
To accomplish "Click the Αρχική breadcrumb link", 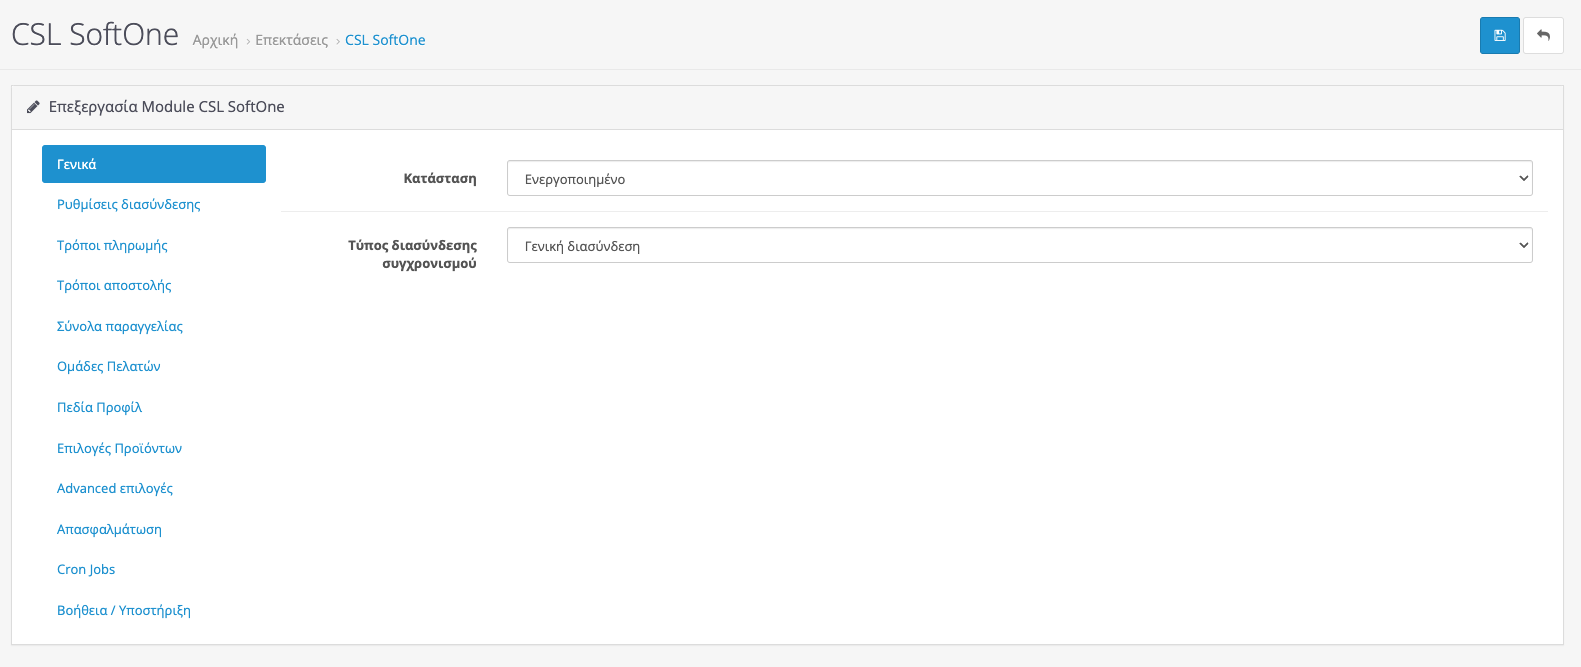I will pyautogui.click(x=215, y=40).
